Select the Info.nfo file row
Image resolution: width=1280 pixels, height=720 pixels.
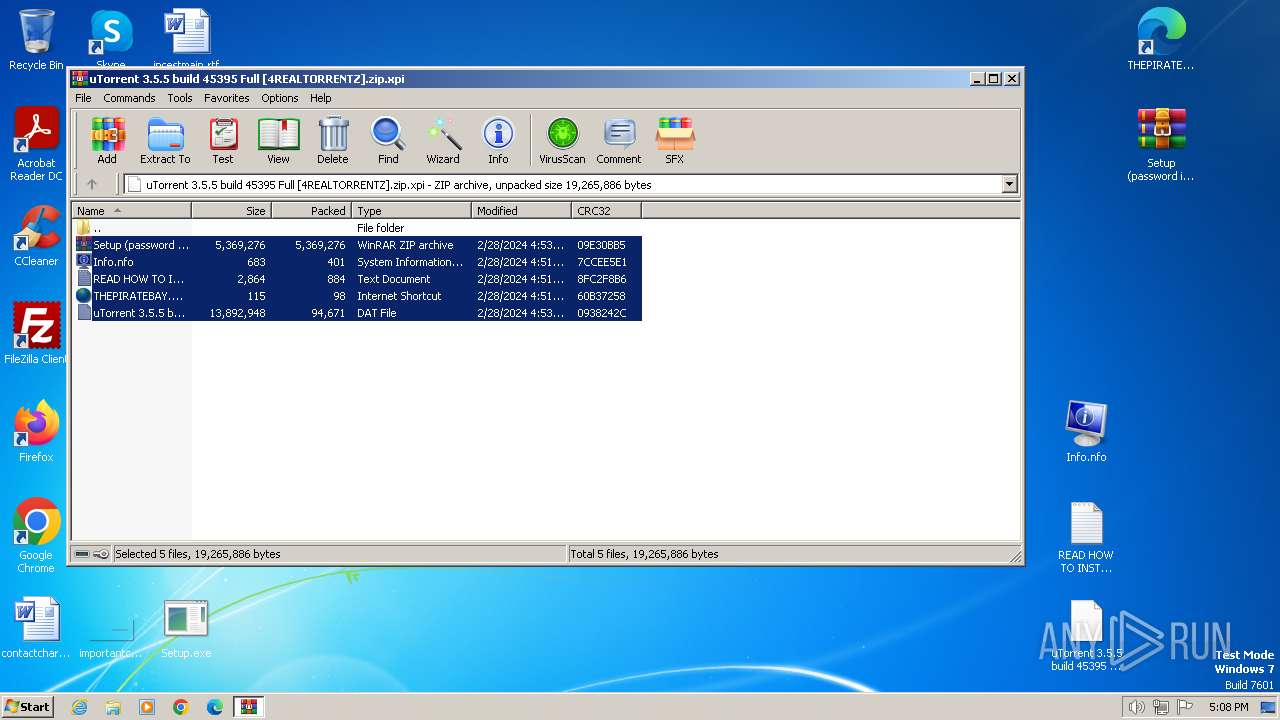(x=358, y=262)
